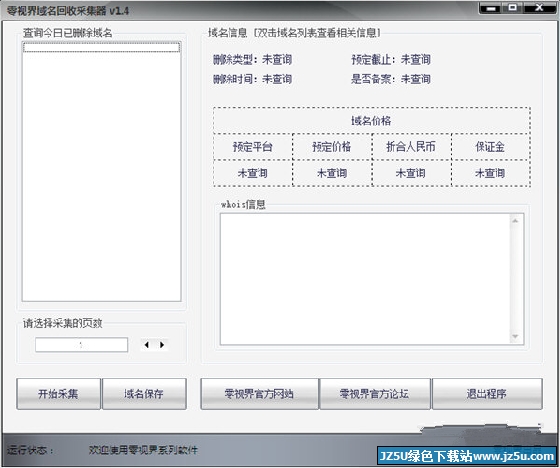Click 未查询 value under 预定平台

pos(253,173)
